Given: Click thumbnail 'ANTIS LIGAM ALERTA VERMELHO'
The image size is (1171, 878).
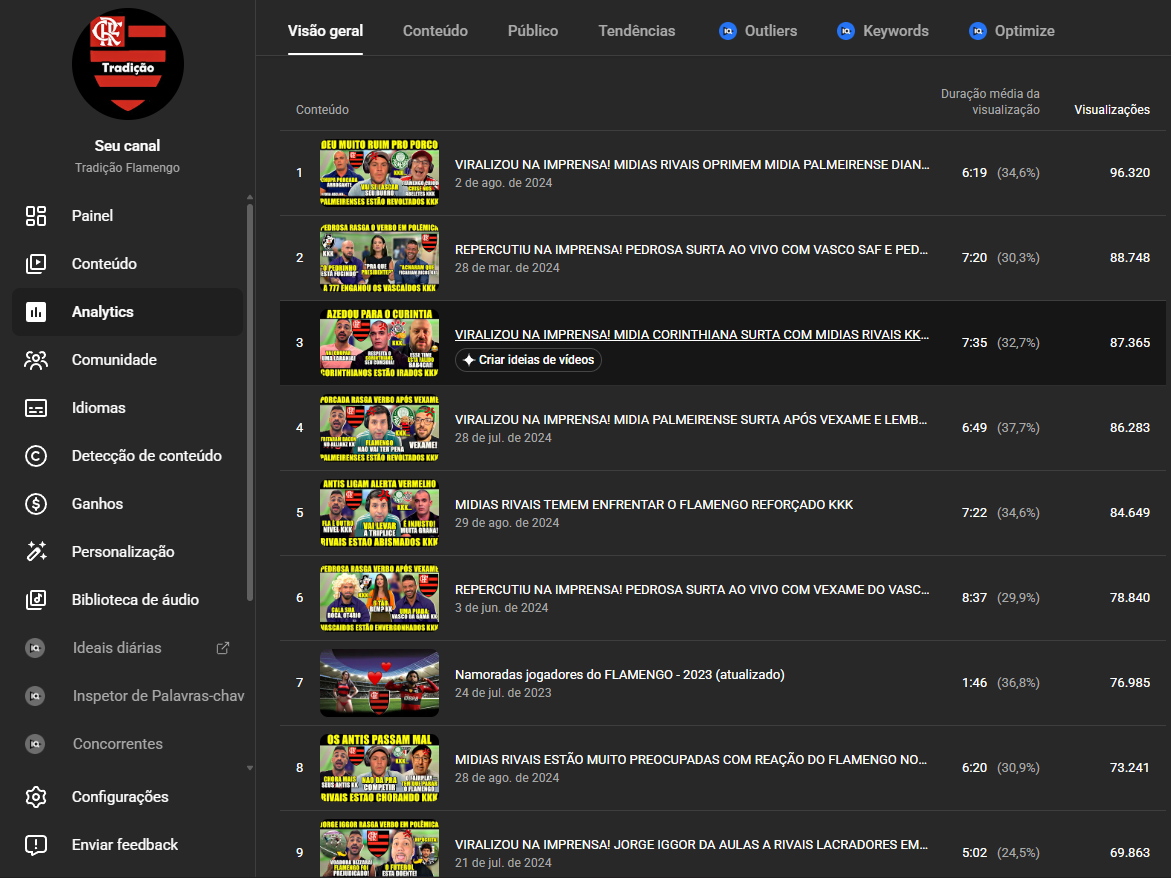Looking at the screenshot, I should 379,513.
